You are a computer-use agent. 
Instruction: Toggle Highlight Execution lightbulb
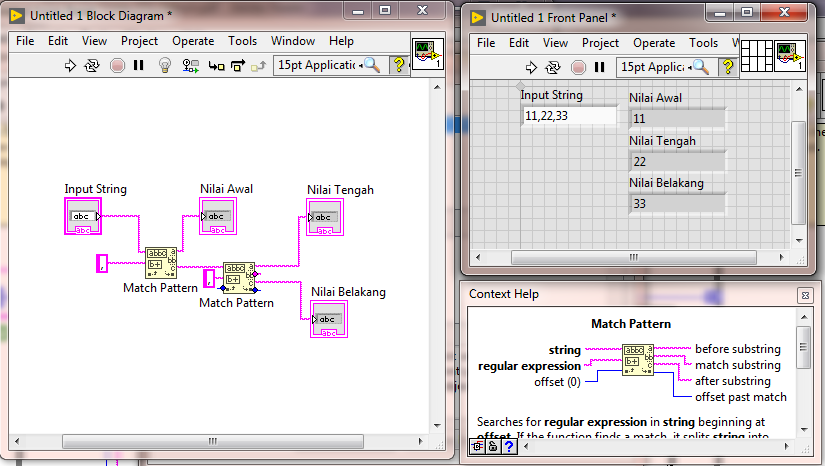tap(165, 65)
